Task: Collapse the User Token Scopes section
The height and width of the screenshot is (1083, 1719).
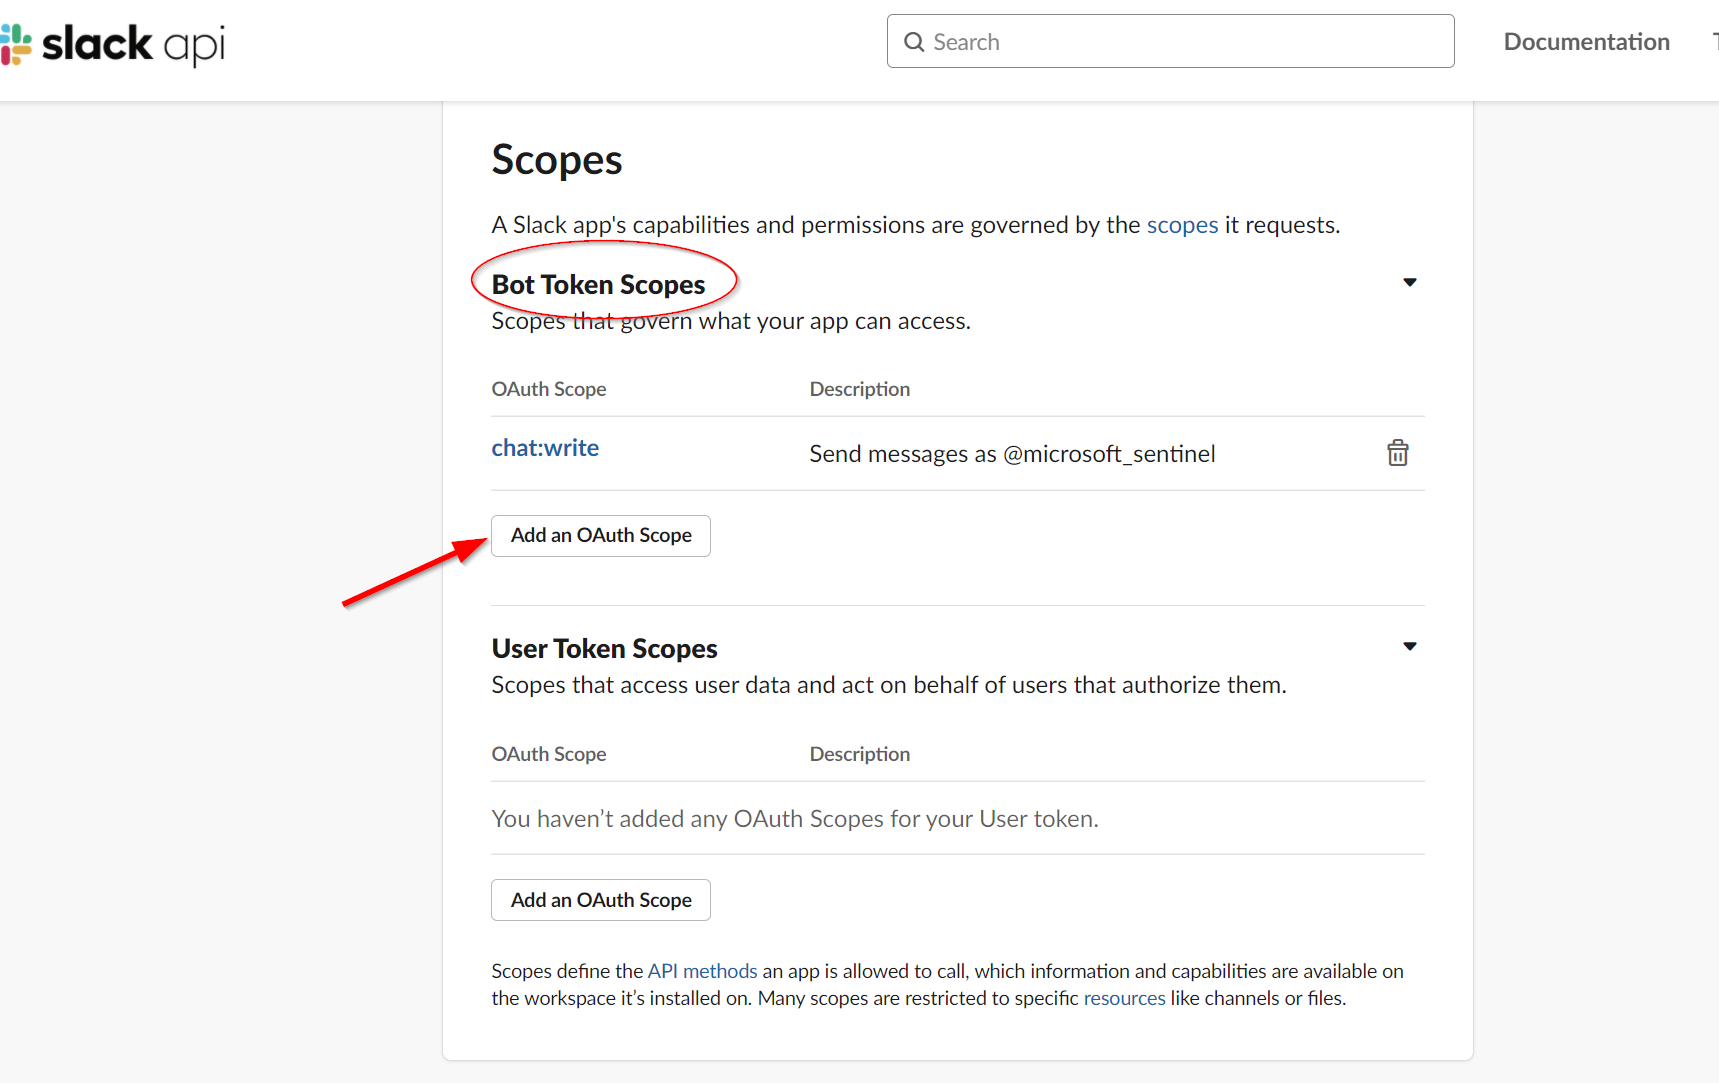Action: click(x=1410, y=647)
